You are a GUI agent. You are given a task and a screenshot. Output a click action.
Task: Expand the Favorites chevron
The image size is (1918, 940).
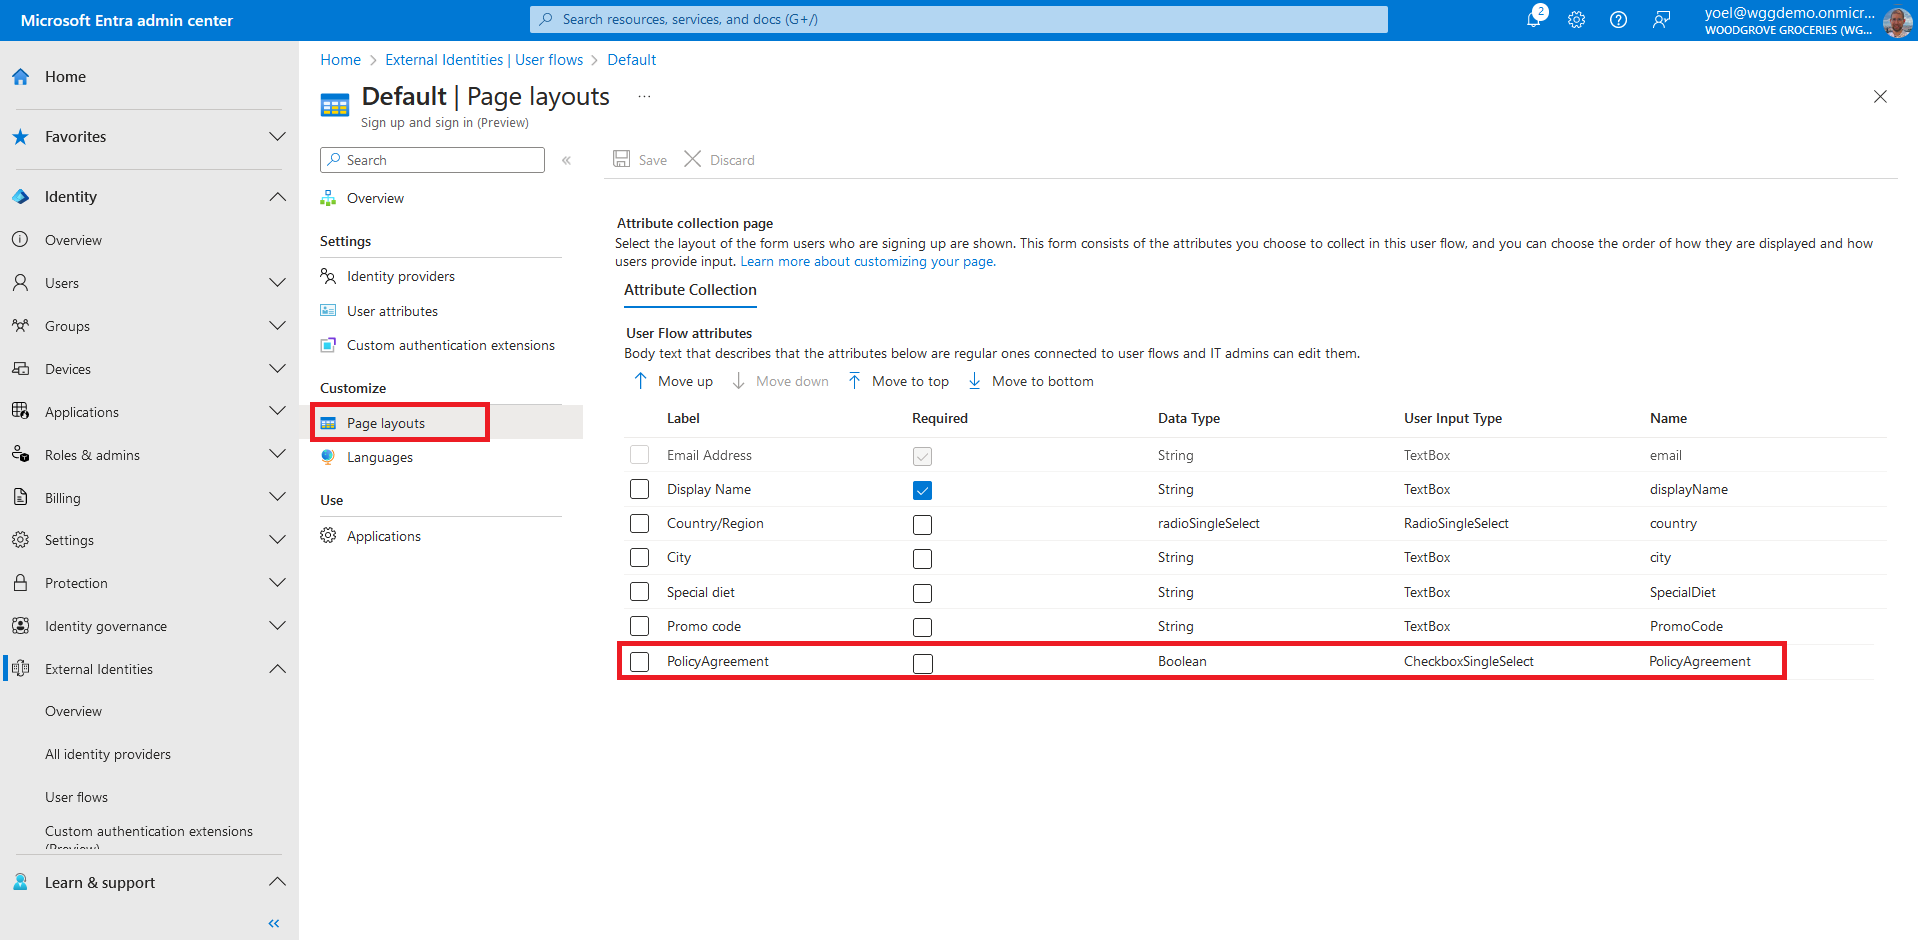point(277,137)
